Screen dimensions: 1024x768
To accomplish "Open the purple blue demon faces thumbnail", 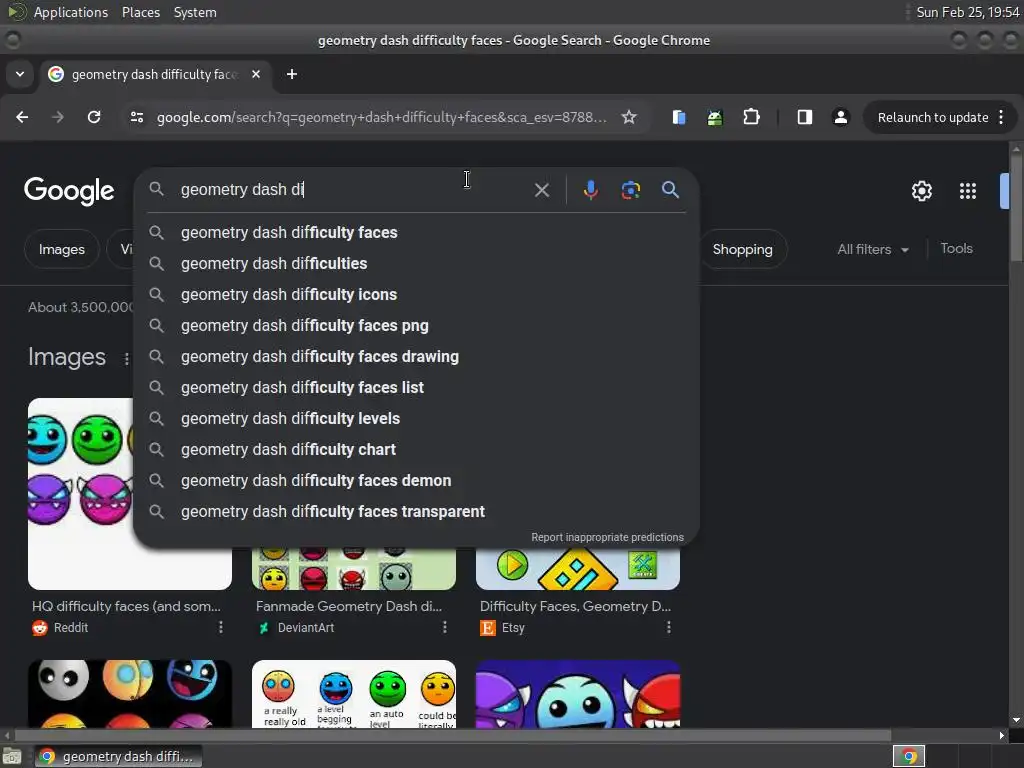I will [x=578, y=694].
